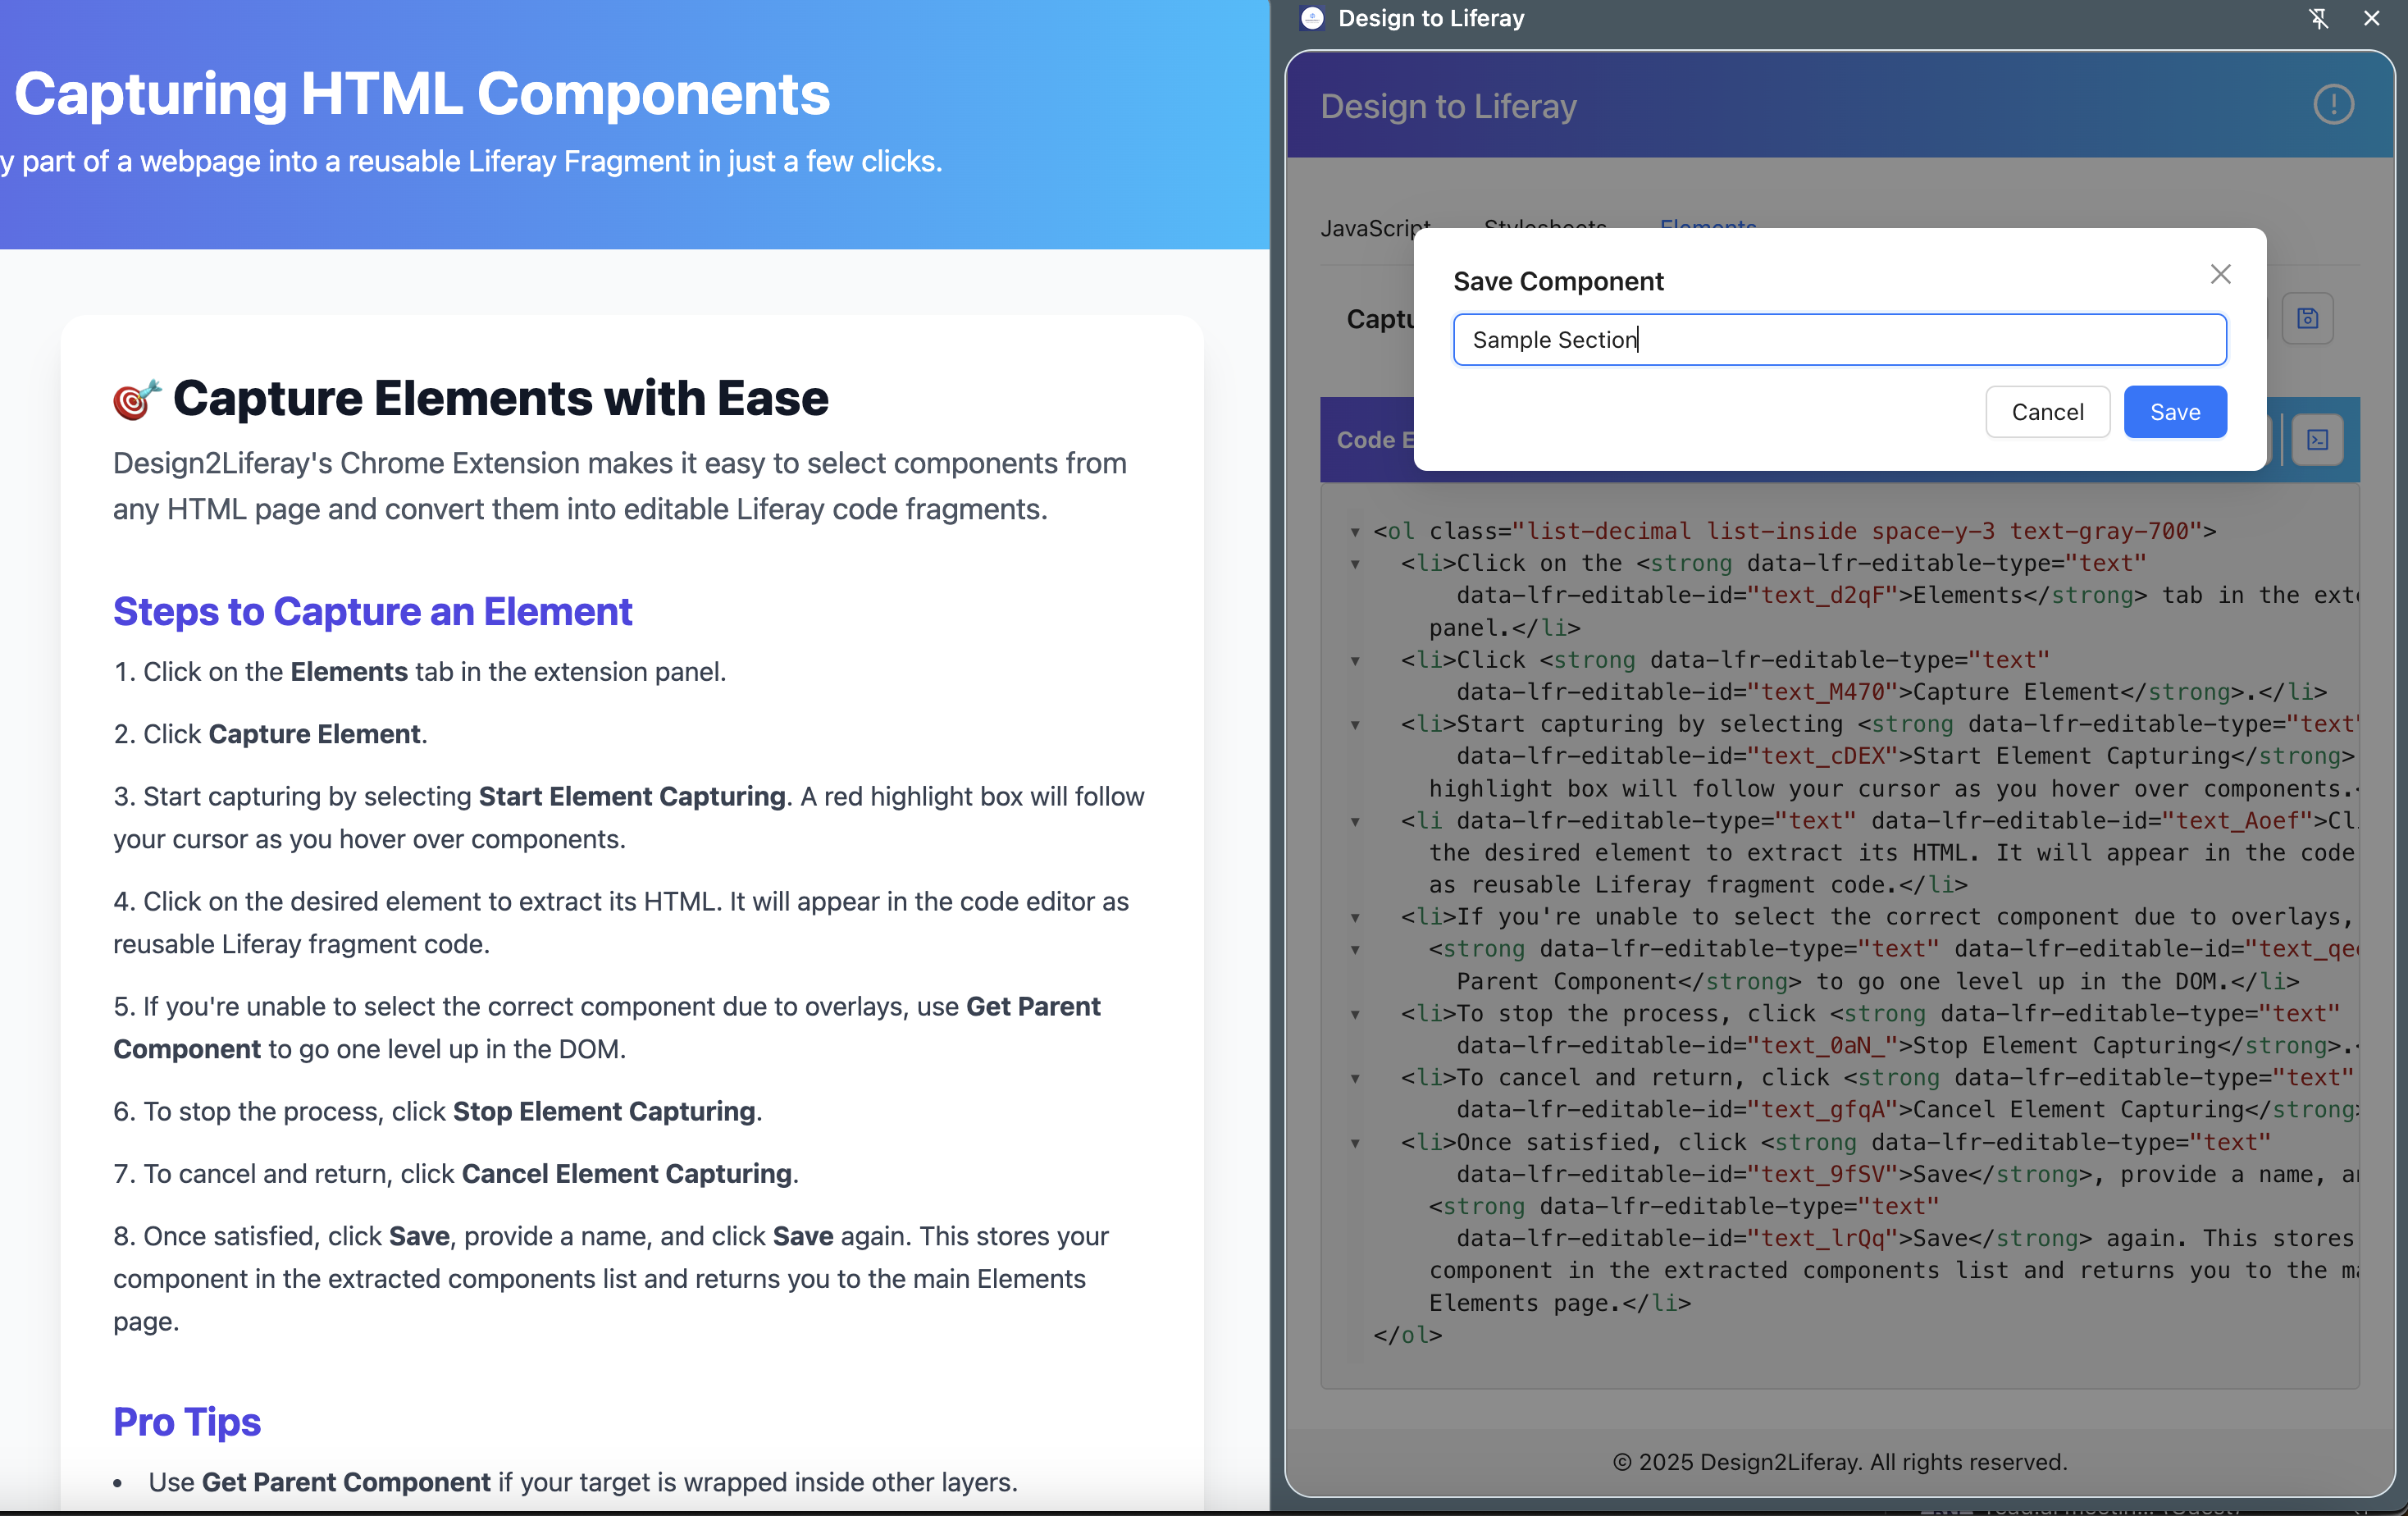Click step 2 "Click Capture Element"

tap(270, 734)
